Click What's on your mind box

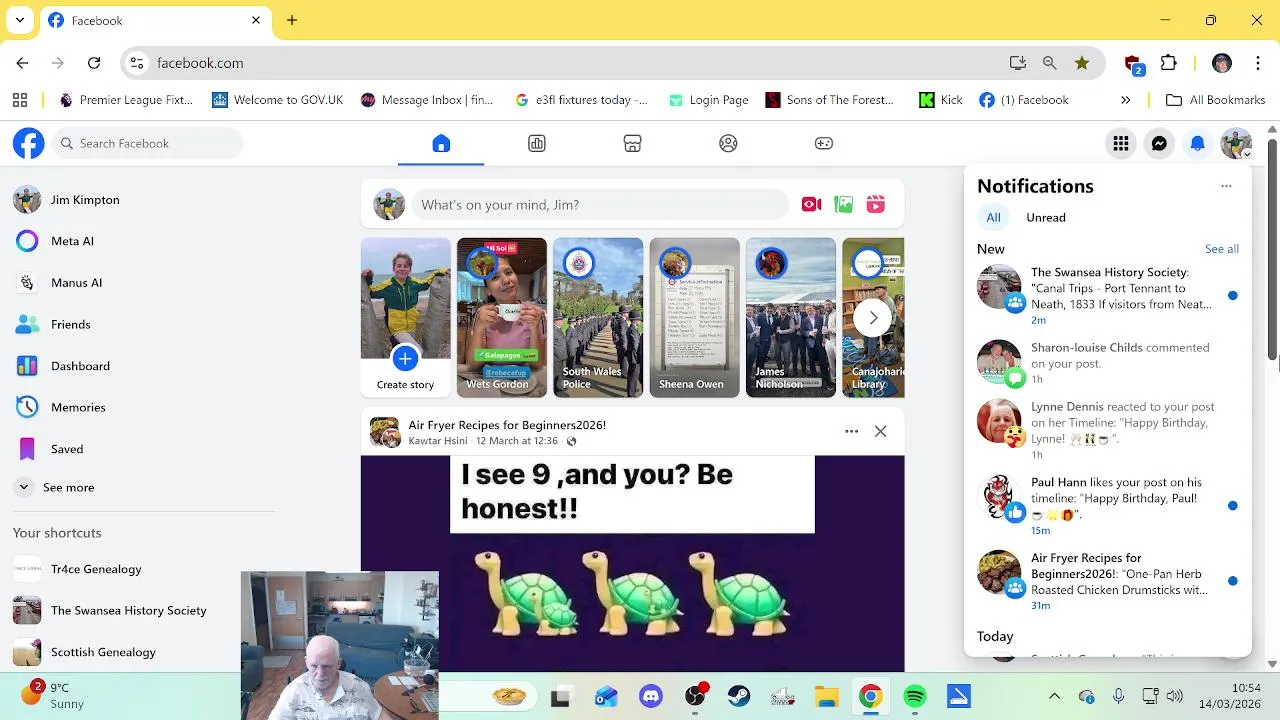coord(600,205)
